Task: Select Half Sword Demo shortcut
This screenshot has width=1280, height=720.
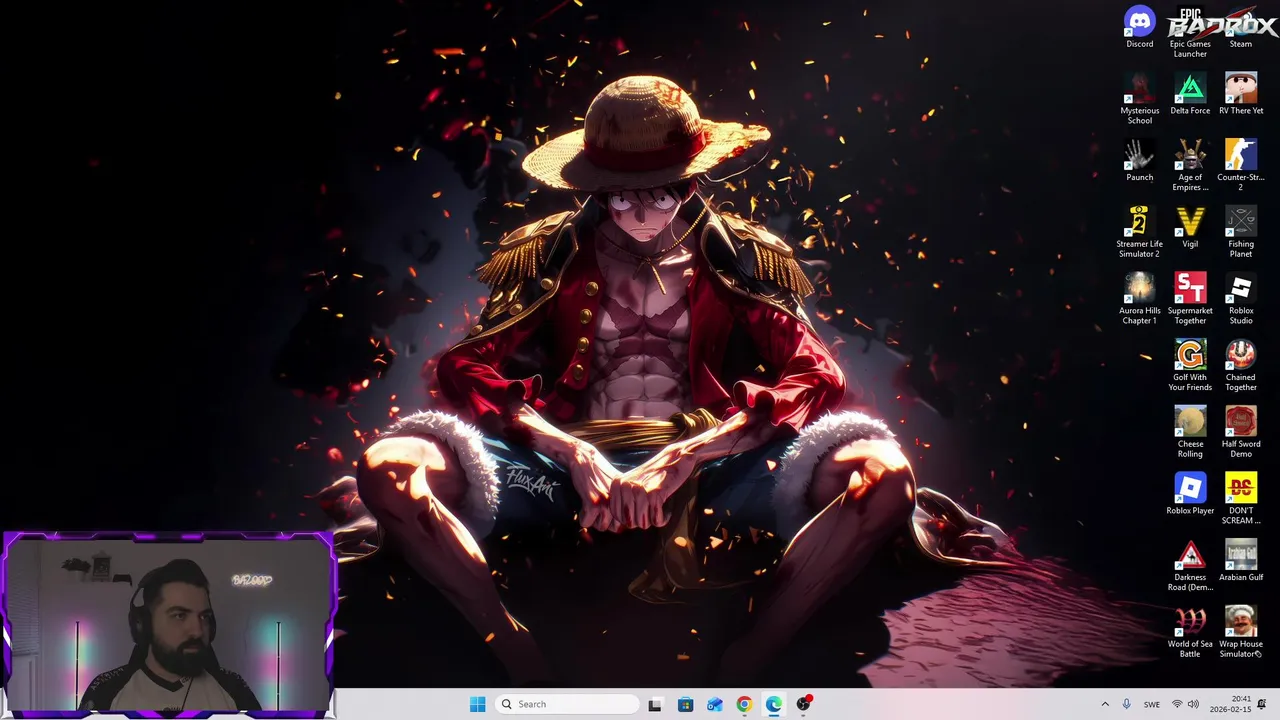Action: [x=1241, y=432]
